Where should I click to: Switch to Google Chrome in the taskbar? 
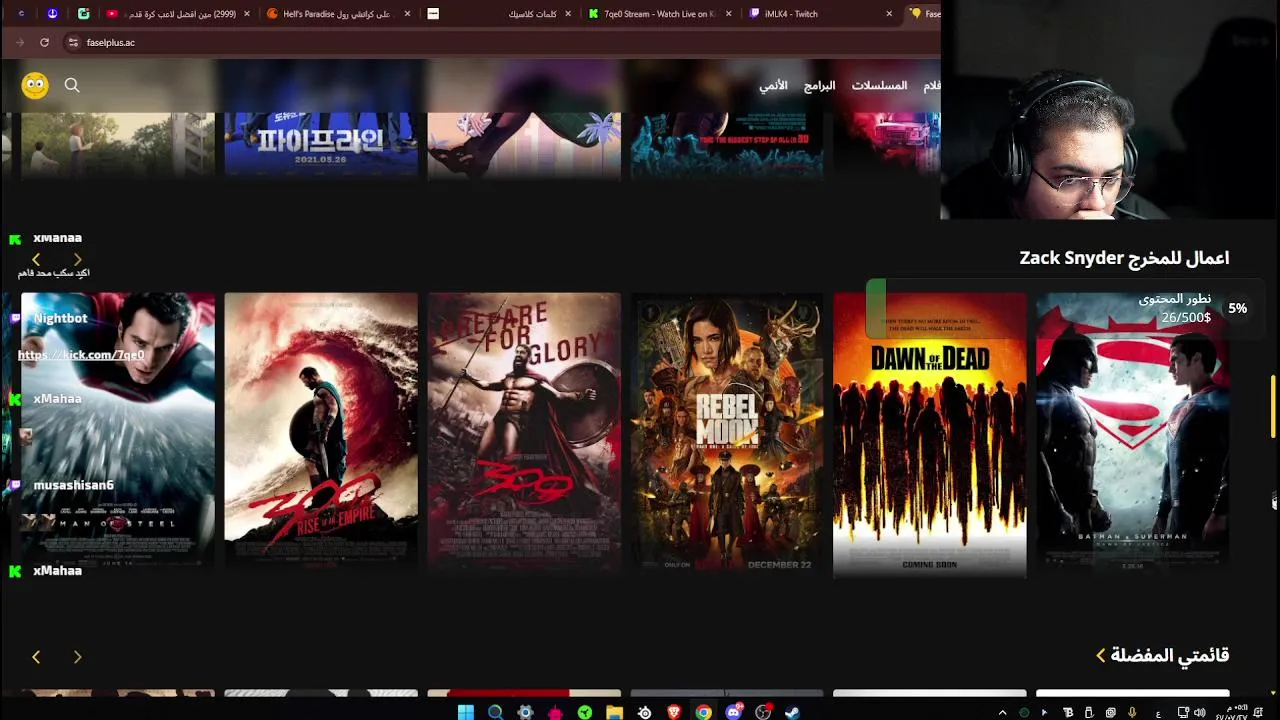tap(704, 712)
